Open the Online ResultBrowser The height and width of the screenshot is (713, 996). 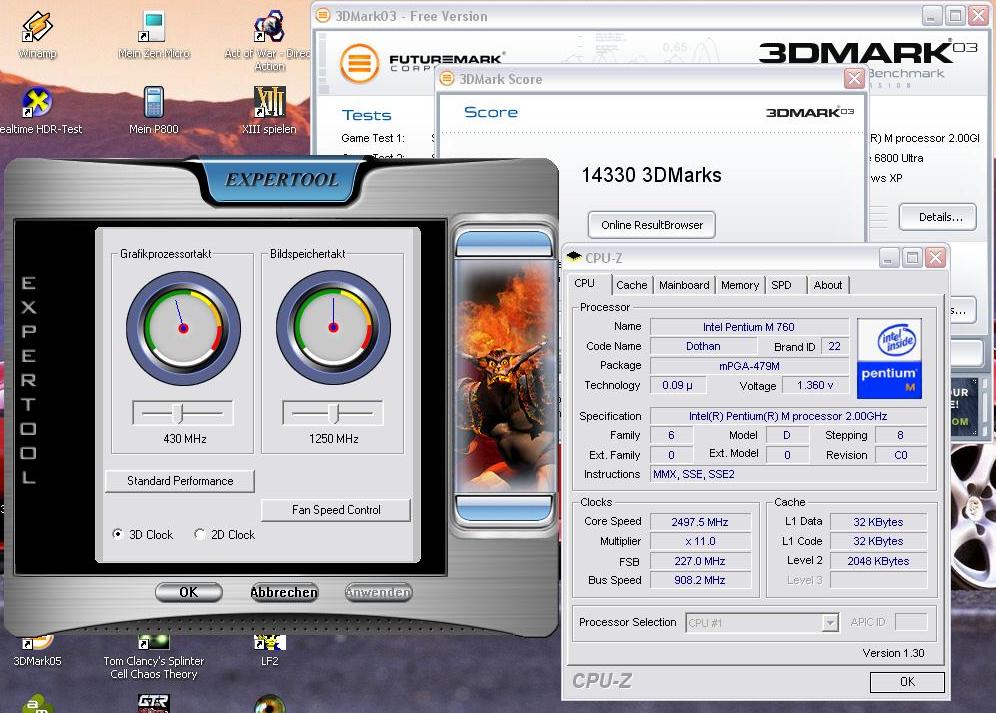[x=652, y=225]
